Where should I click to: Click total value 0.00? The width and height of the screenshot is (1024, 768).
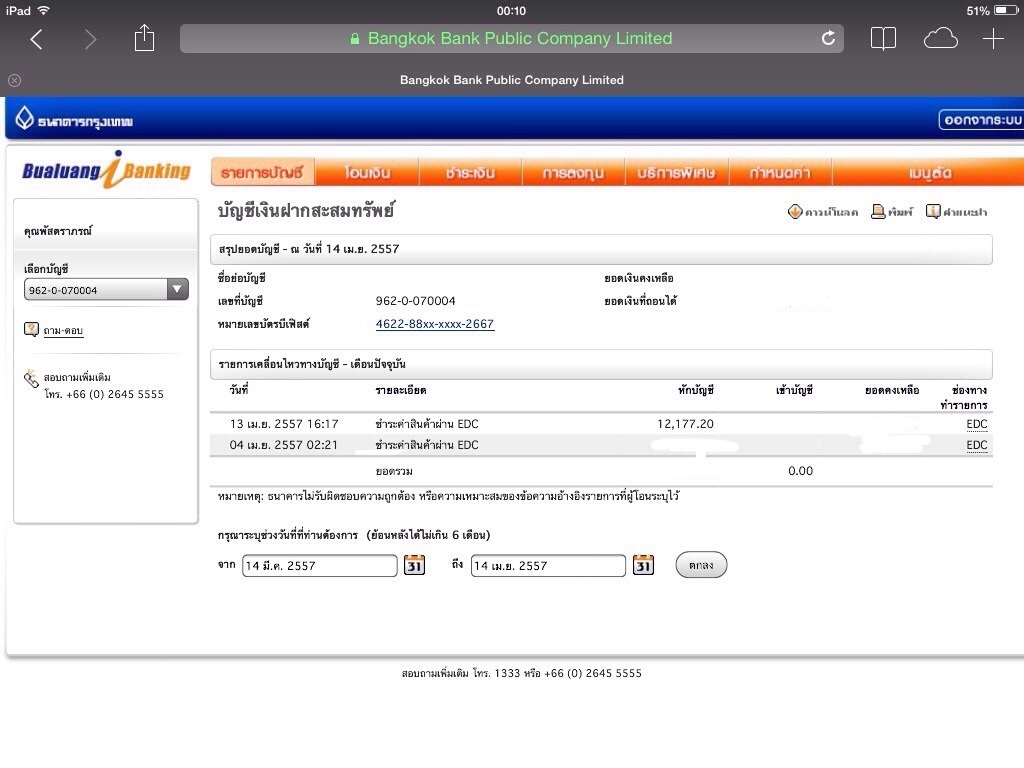(x=800, y=471)
